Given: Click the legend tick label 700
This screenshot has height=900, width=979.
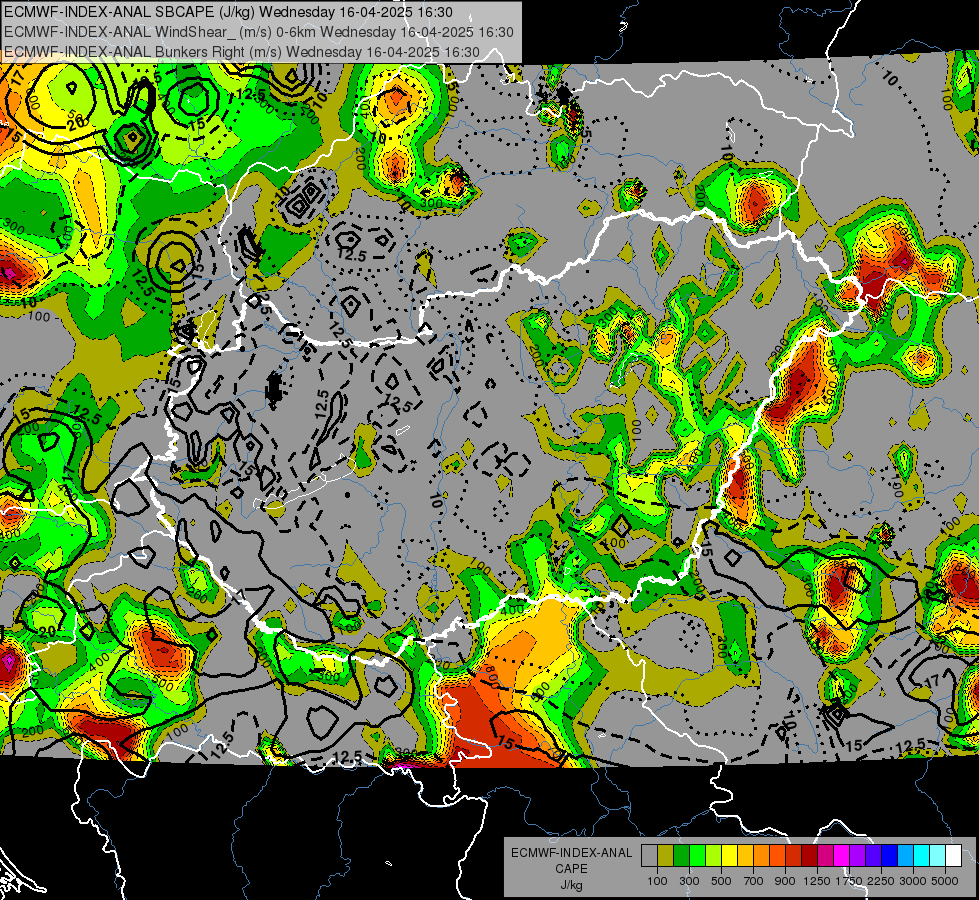Looking at the screenshot, I should (x=754, y=881).
